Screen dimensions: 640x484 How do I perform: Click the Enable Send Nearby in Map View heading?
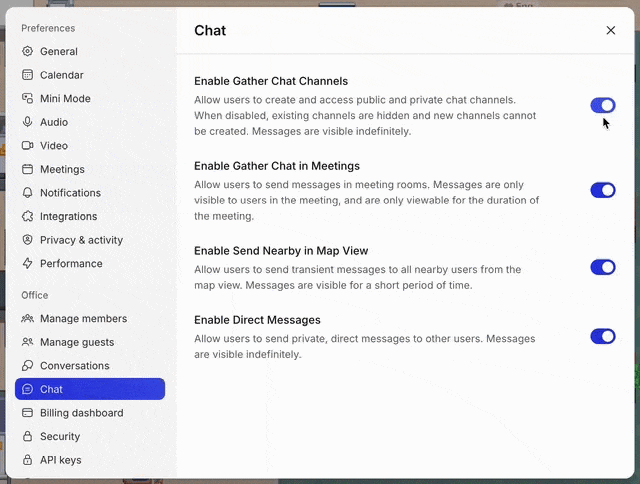[281, 251]
